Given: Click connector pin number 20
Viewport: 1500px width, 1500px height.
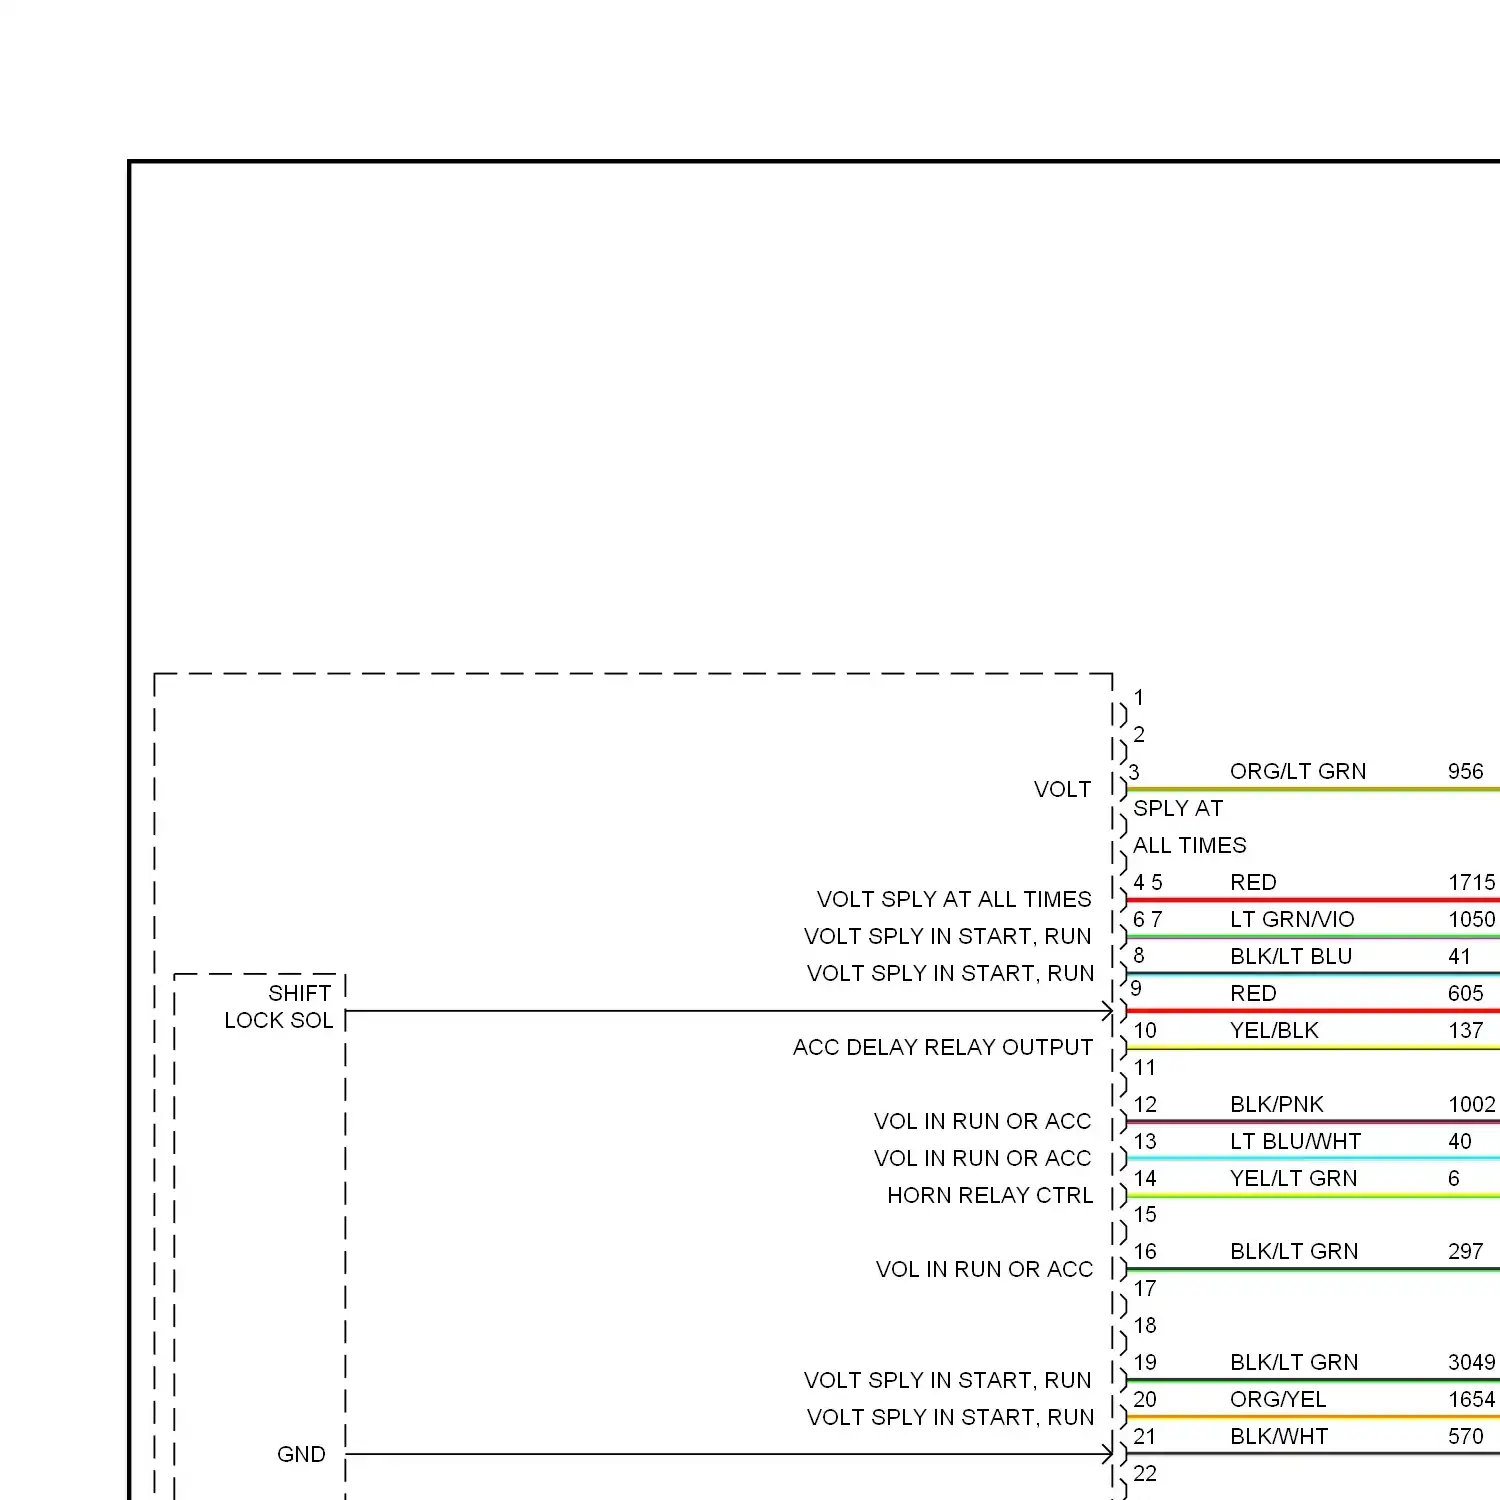Looking at the screenshot, I should click(1145, 1399).
